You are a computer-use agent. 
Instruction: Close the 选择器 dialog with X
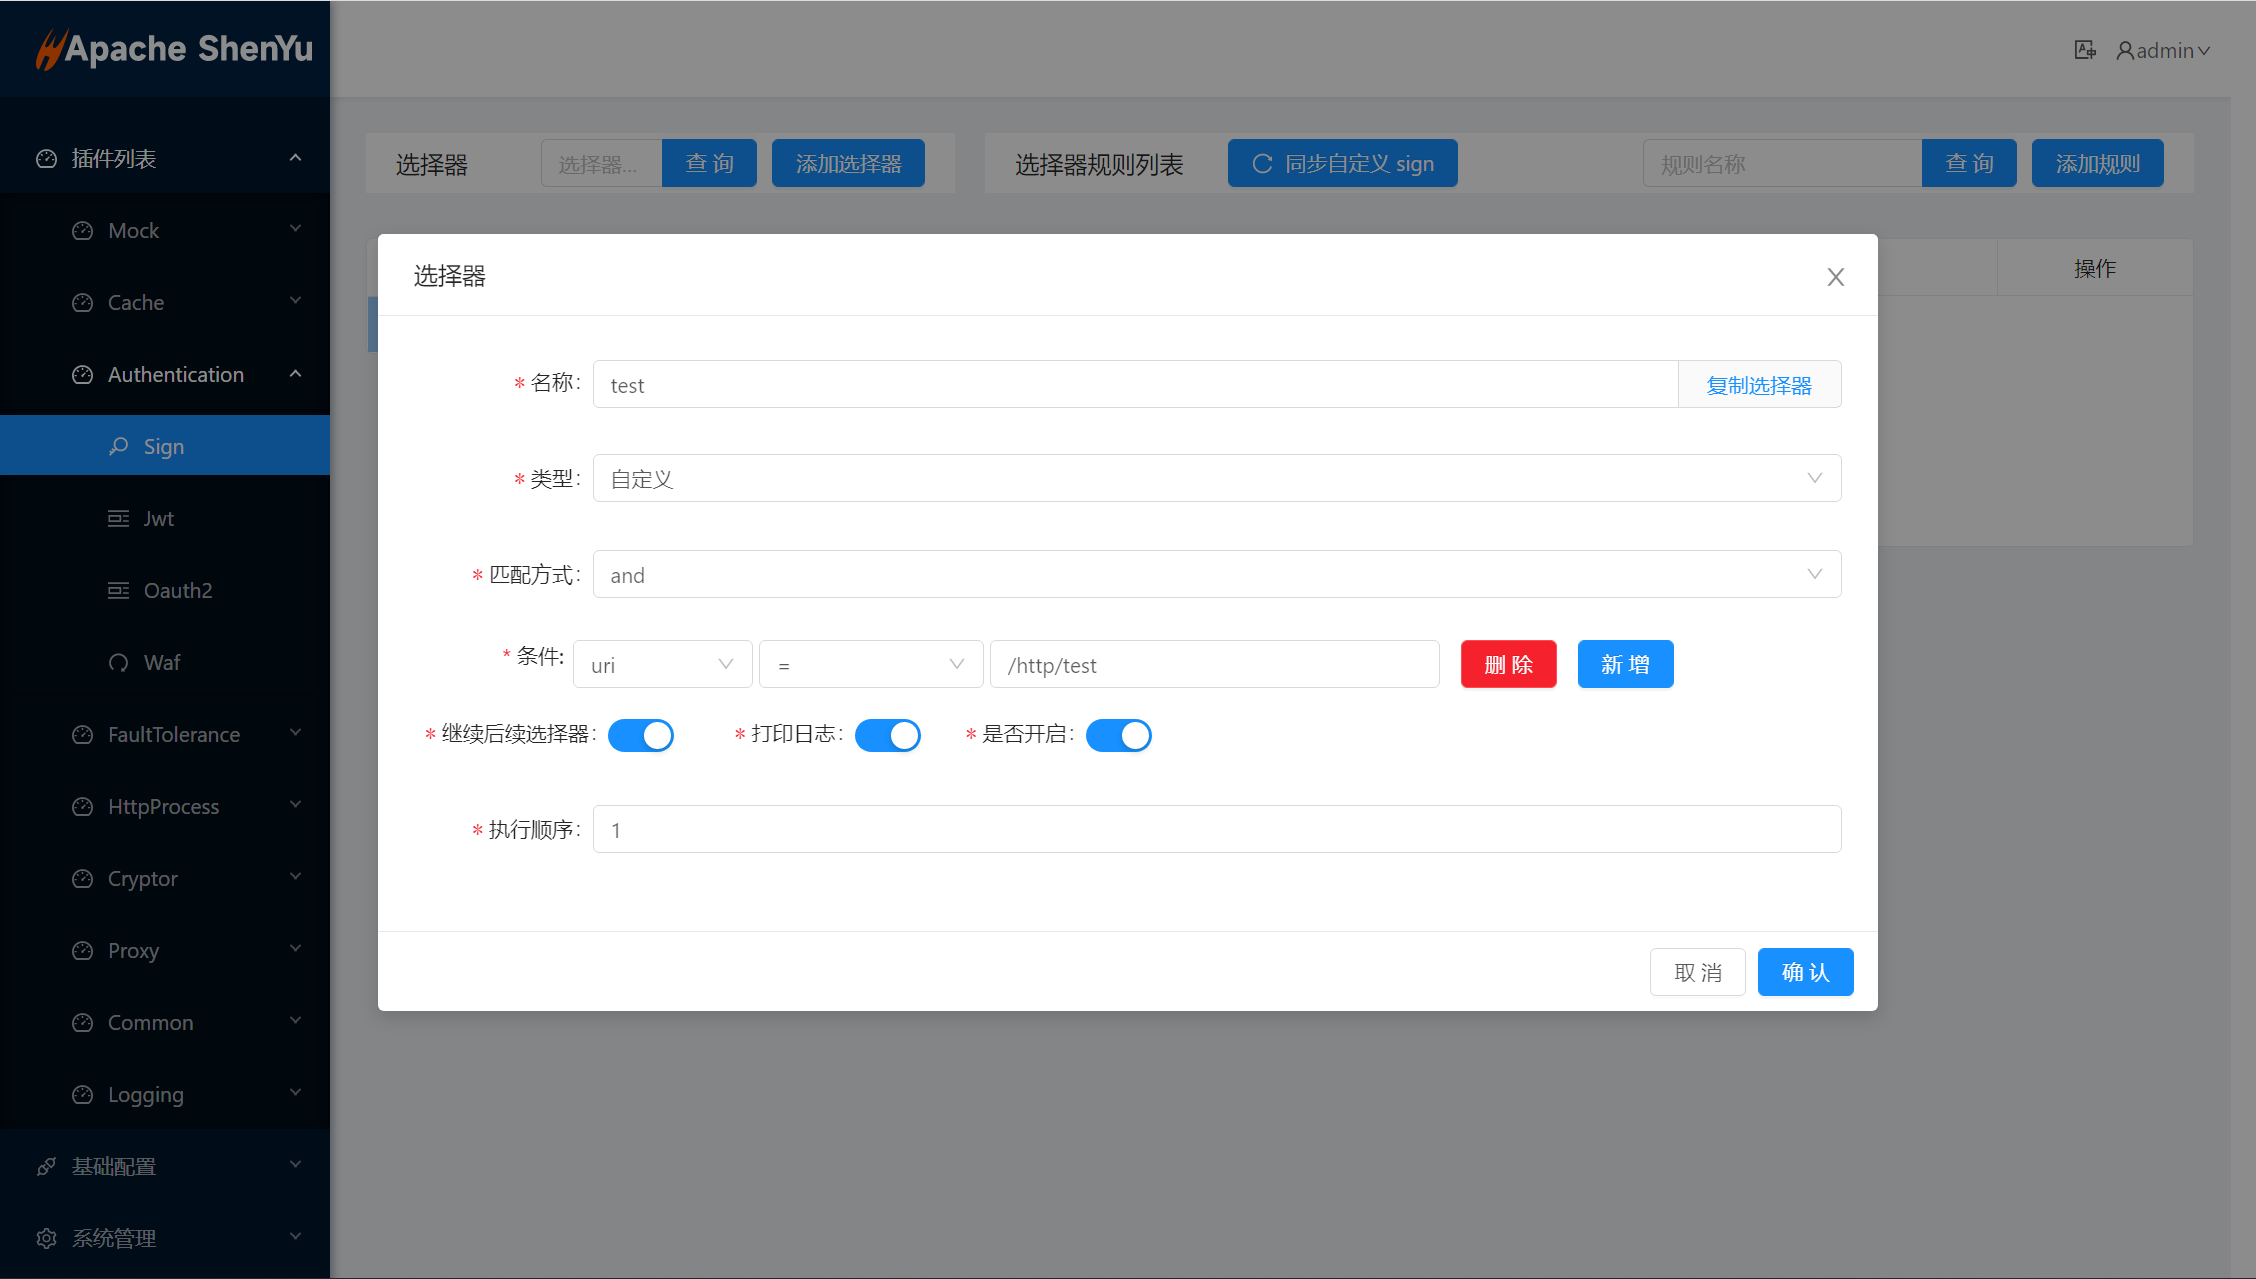point(1835,277)
